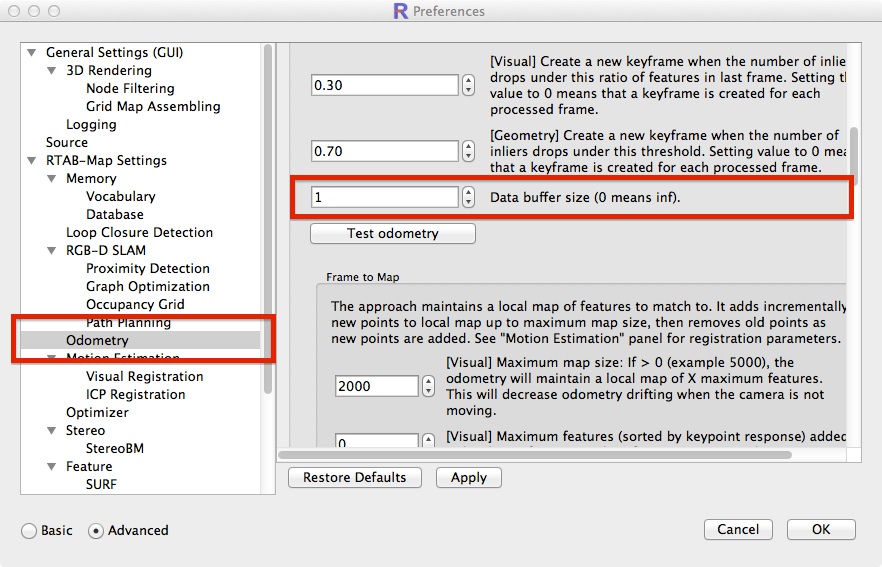Click the Maximum map size stepper arrows

click(428, 386)
